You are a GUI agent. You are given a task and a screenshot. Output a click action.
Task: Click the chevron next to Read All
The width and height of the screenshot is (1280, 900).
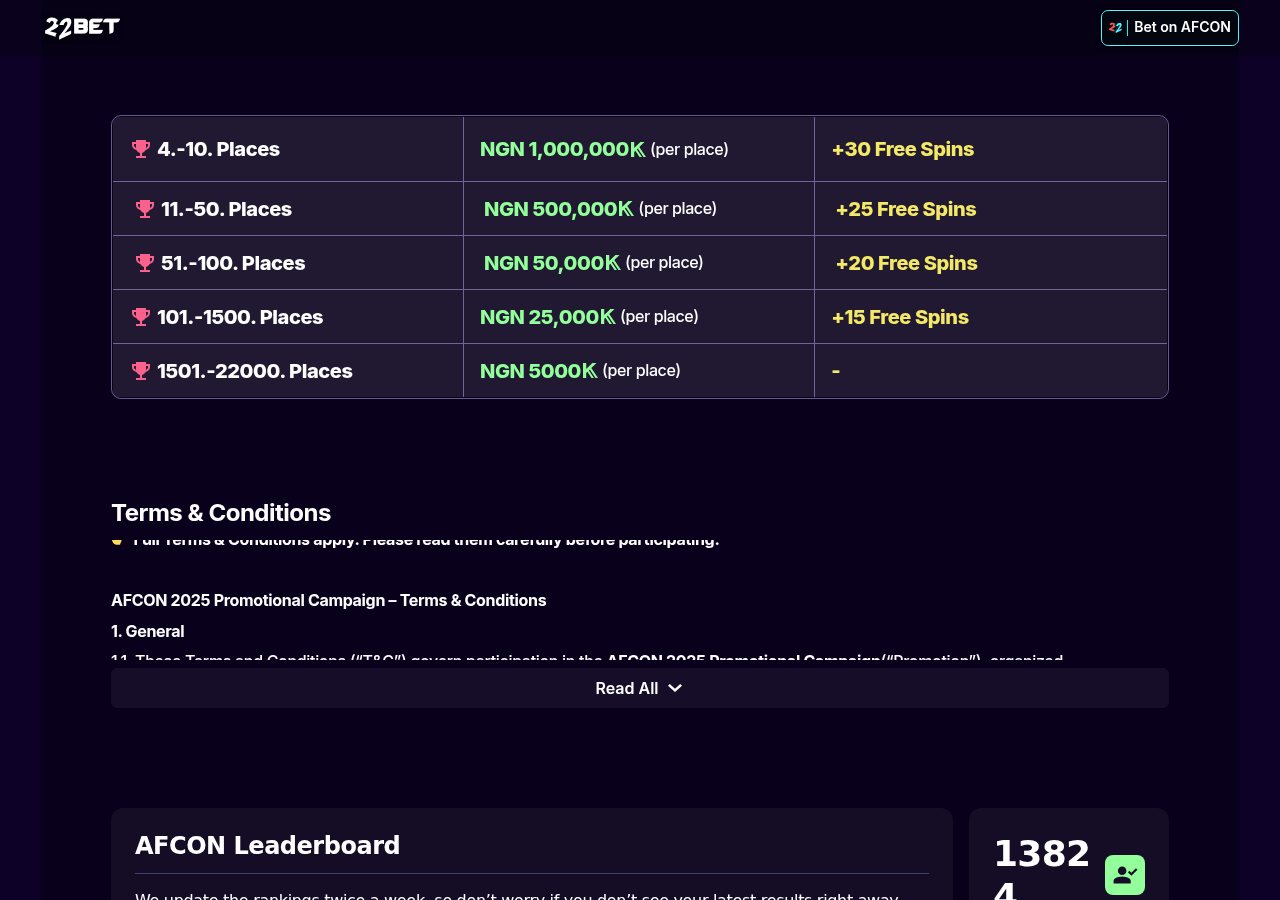click(x=675, y=688)
